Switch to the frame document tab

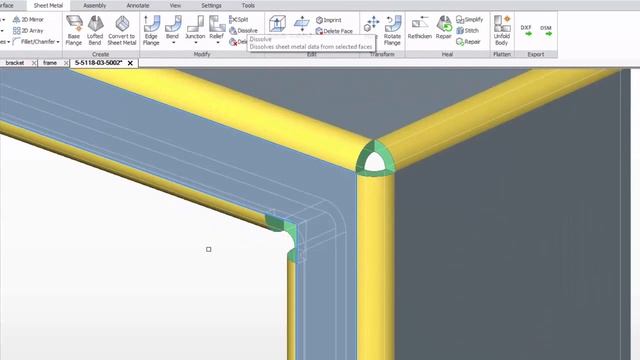point(50,63)
